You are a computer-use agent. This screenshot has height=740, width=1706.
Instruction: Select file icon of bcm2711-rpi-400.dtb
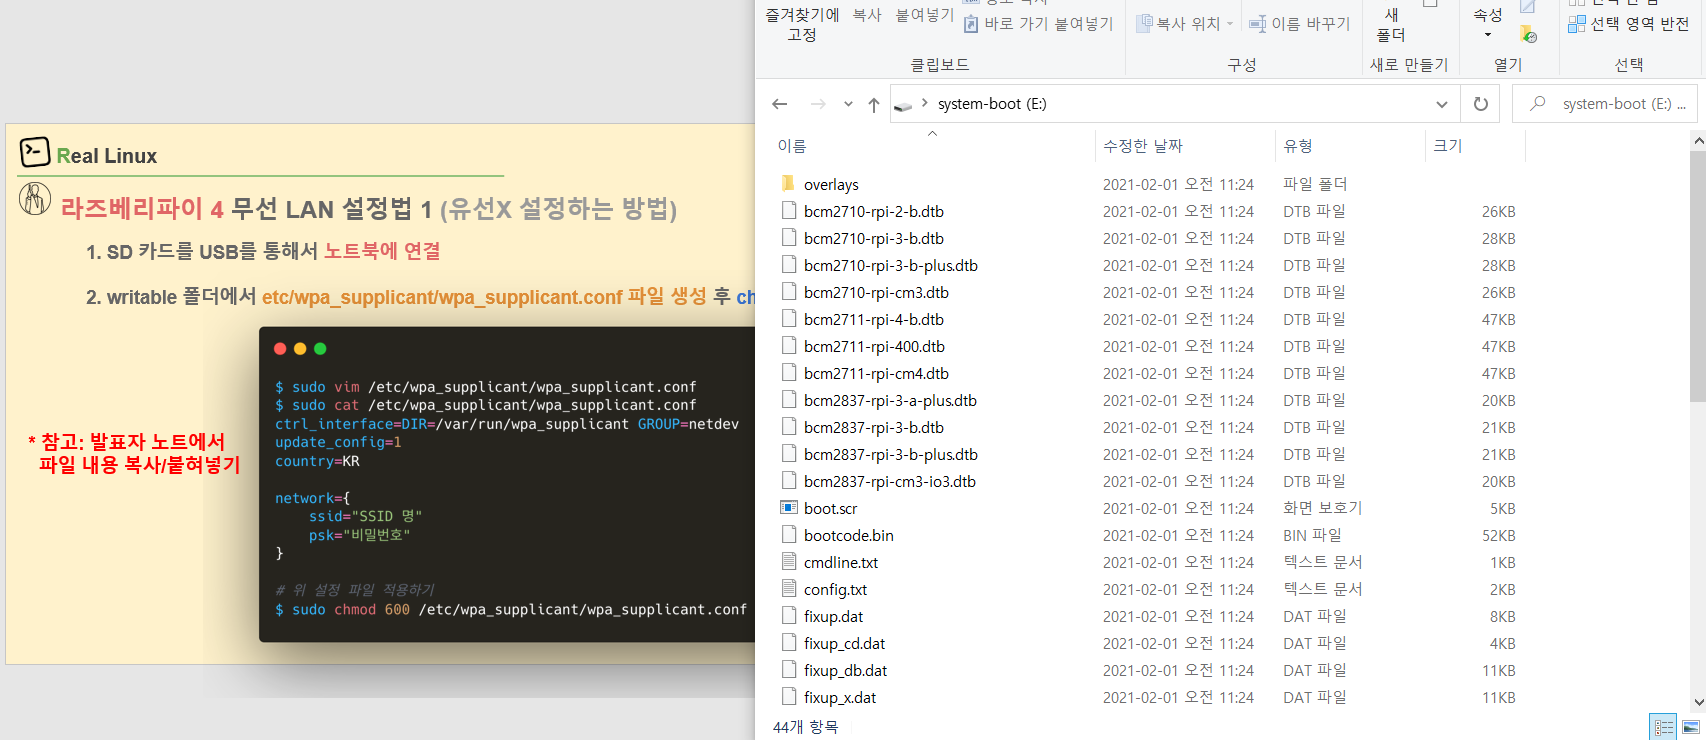coord(788,346)
